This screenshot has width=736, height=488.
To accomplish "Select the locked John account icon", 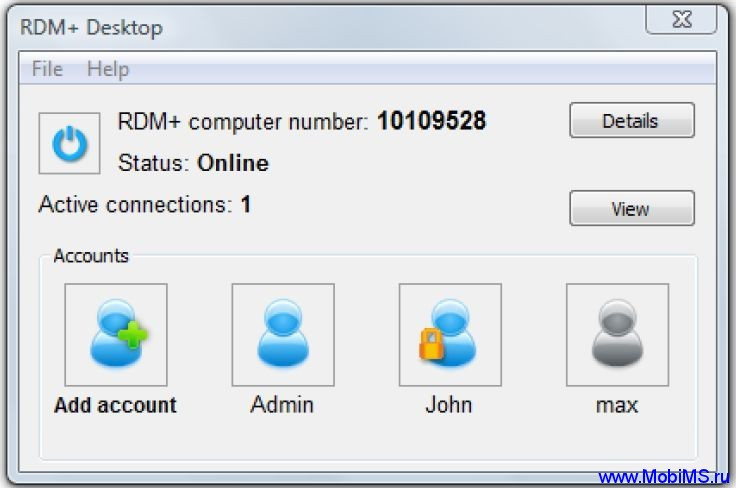I will (x=450, y=335).
